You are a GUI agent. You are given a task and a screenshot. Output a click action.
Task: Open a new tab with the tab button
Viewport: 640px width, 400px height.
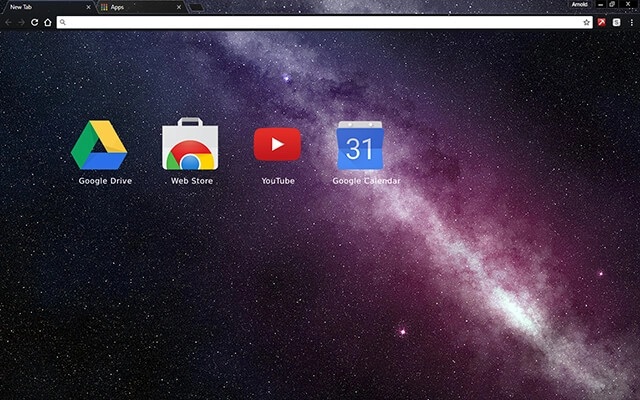point(196,7)
